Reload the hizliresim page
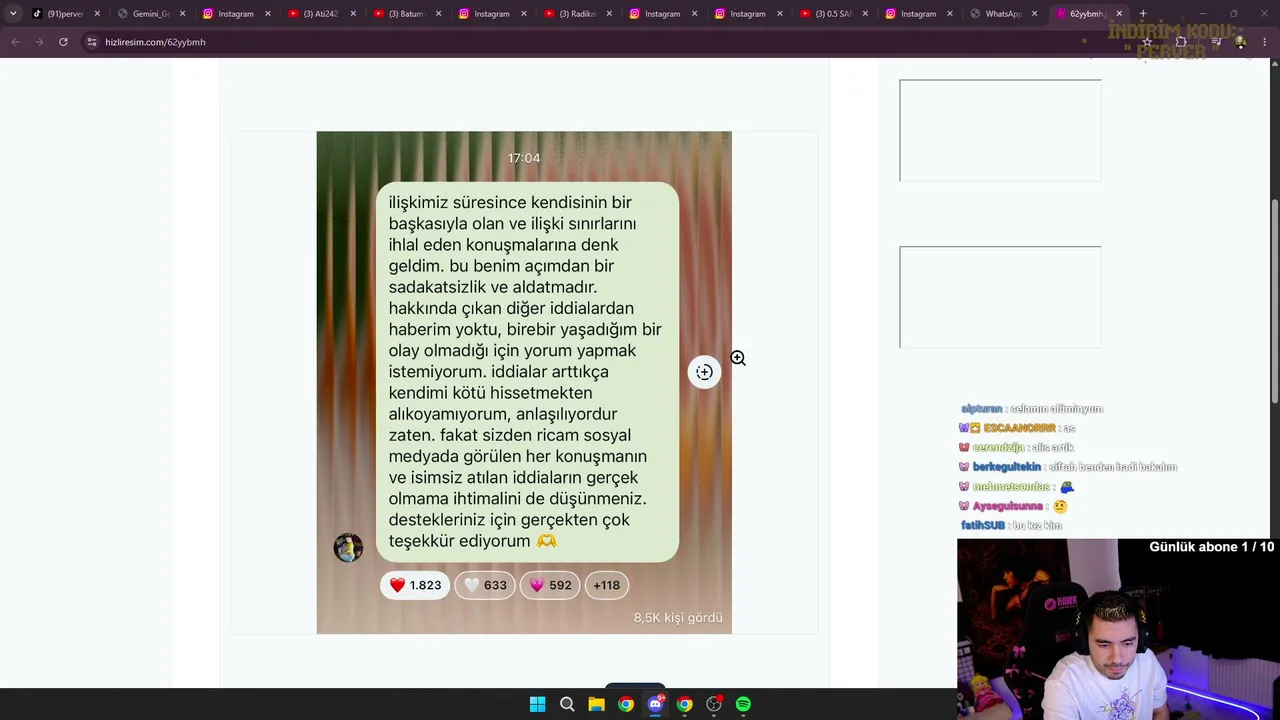The height and width of the screenshot is (720, 1280). tap(63, 42)
